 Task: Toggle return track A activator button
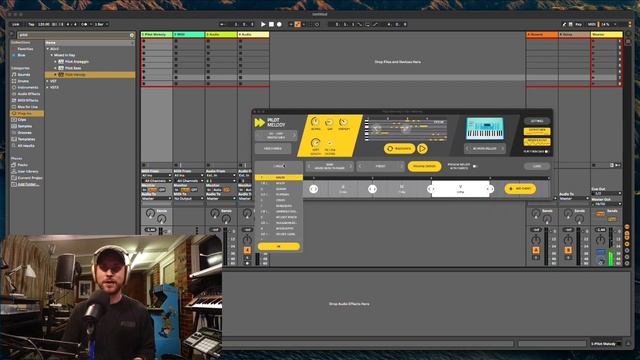tap(536, 250)
